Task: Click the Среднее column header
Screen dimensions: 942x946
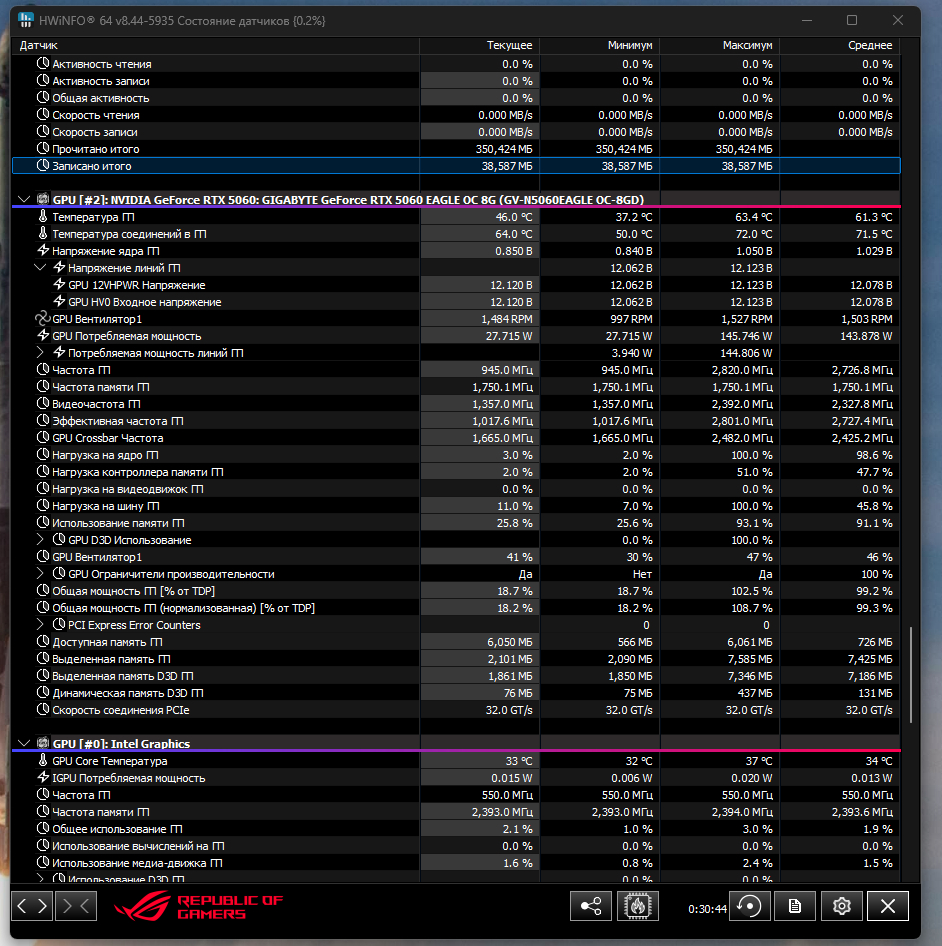Action: tap(840, 45)
